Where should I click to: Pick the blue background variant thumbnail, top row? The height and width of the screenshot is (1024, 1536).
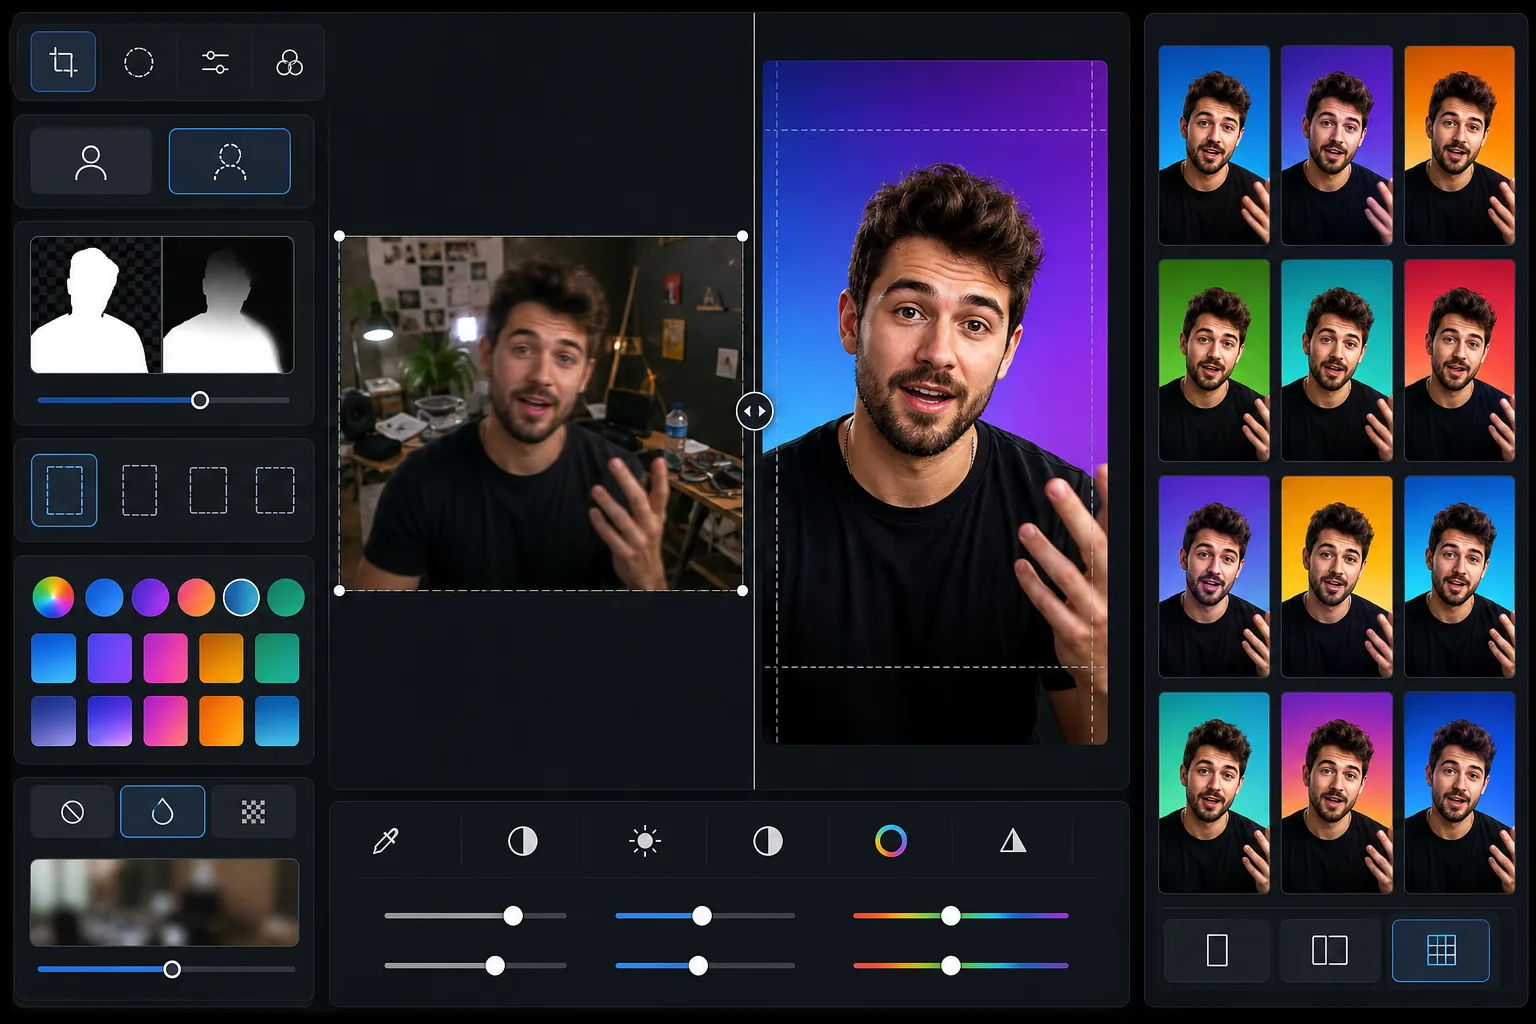[1214, 145]
